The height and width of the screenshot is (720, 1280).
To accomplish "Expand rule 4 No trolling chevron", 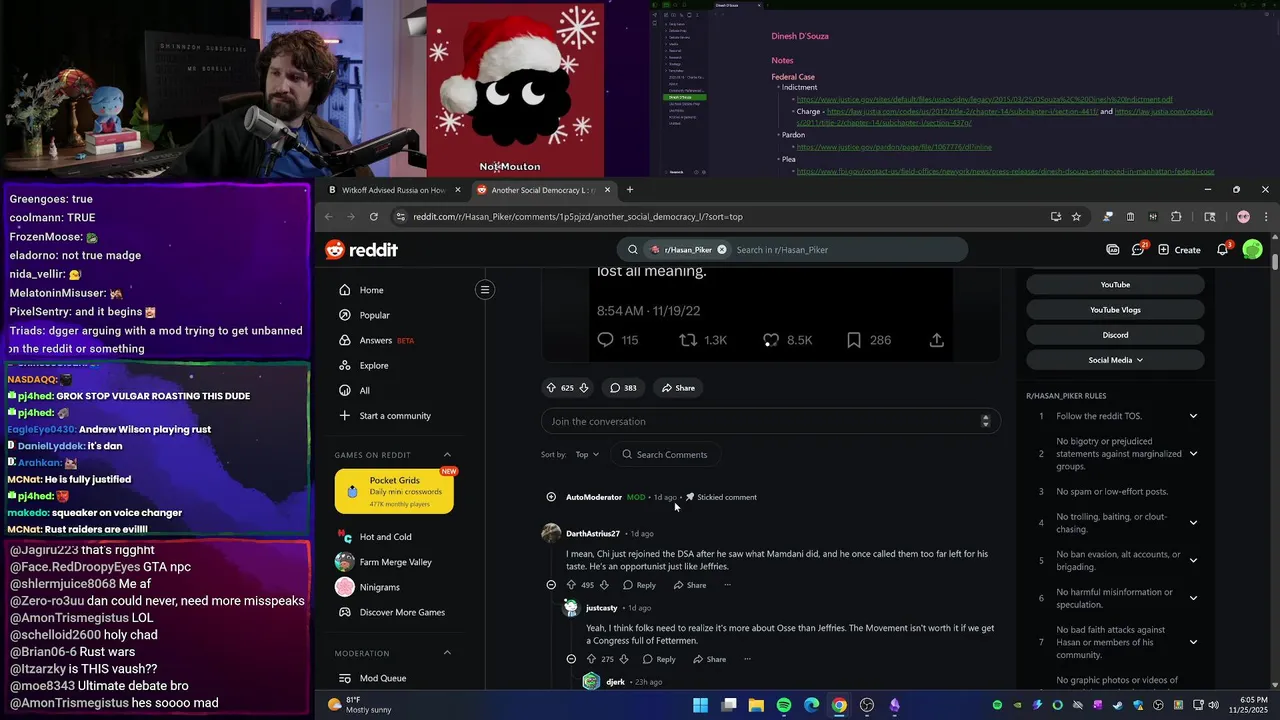I will click(x=1193, y=522).
